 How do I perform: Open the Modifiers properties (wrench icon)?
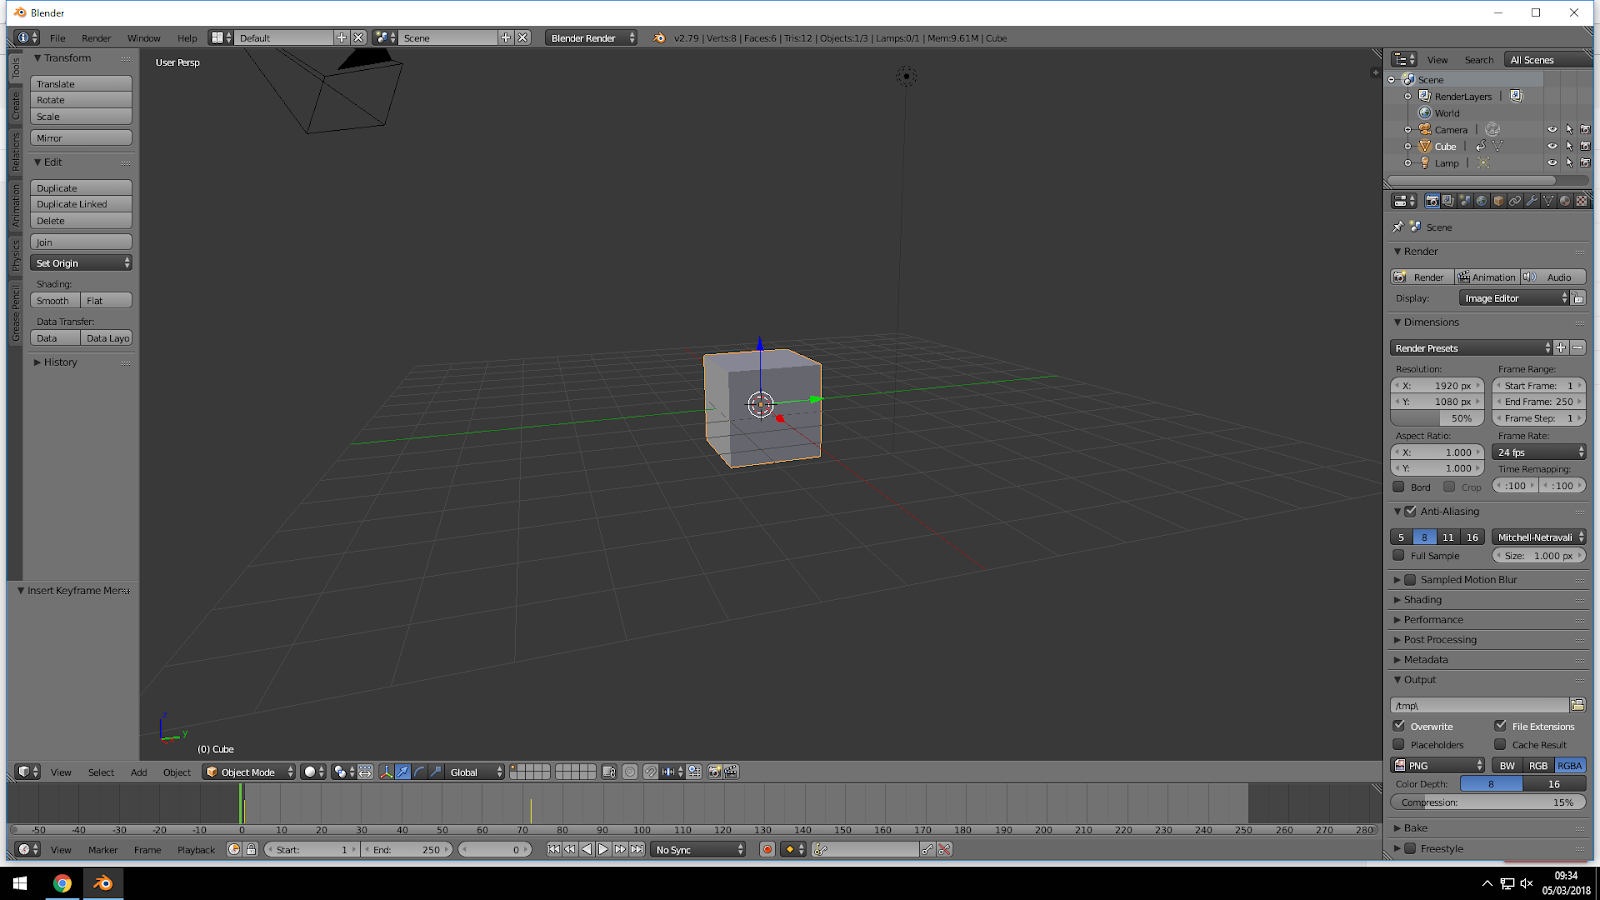pos(1533,200)
